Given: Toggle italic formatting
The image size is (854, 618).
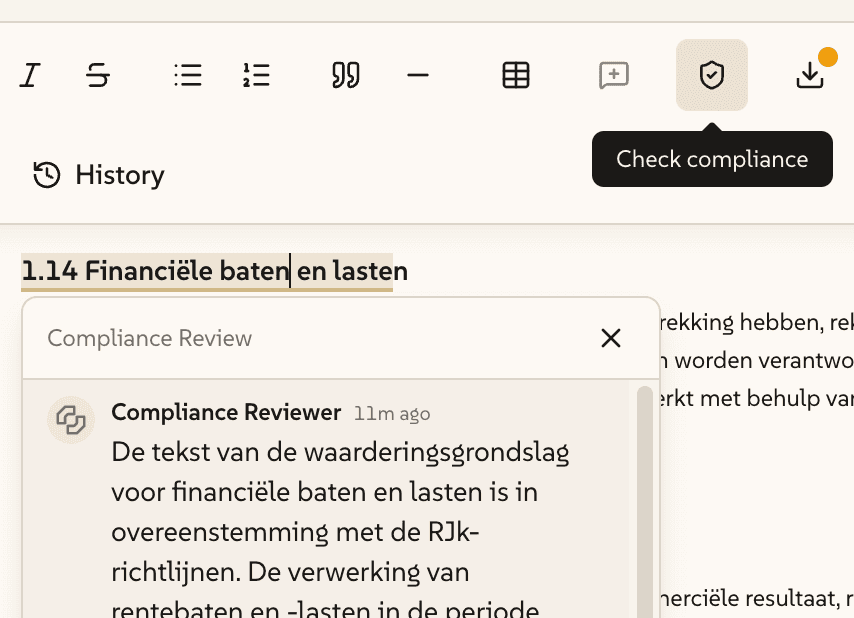Looking at the screenshot, I should [30, 75].
